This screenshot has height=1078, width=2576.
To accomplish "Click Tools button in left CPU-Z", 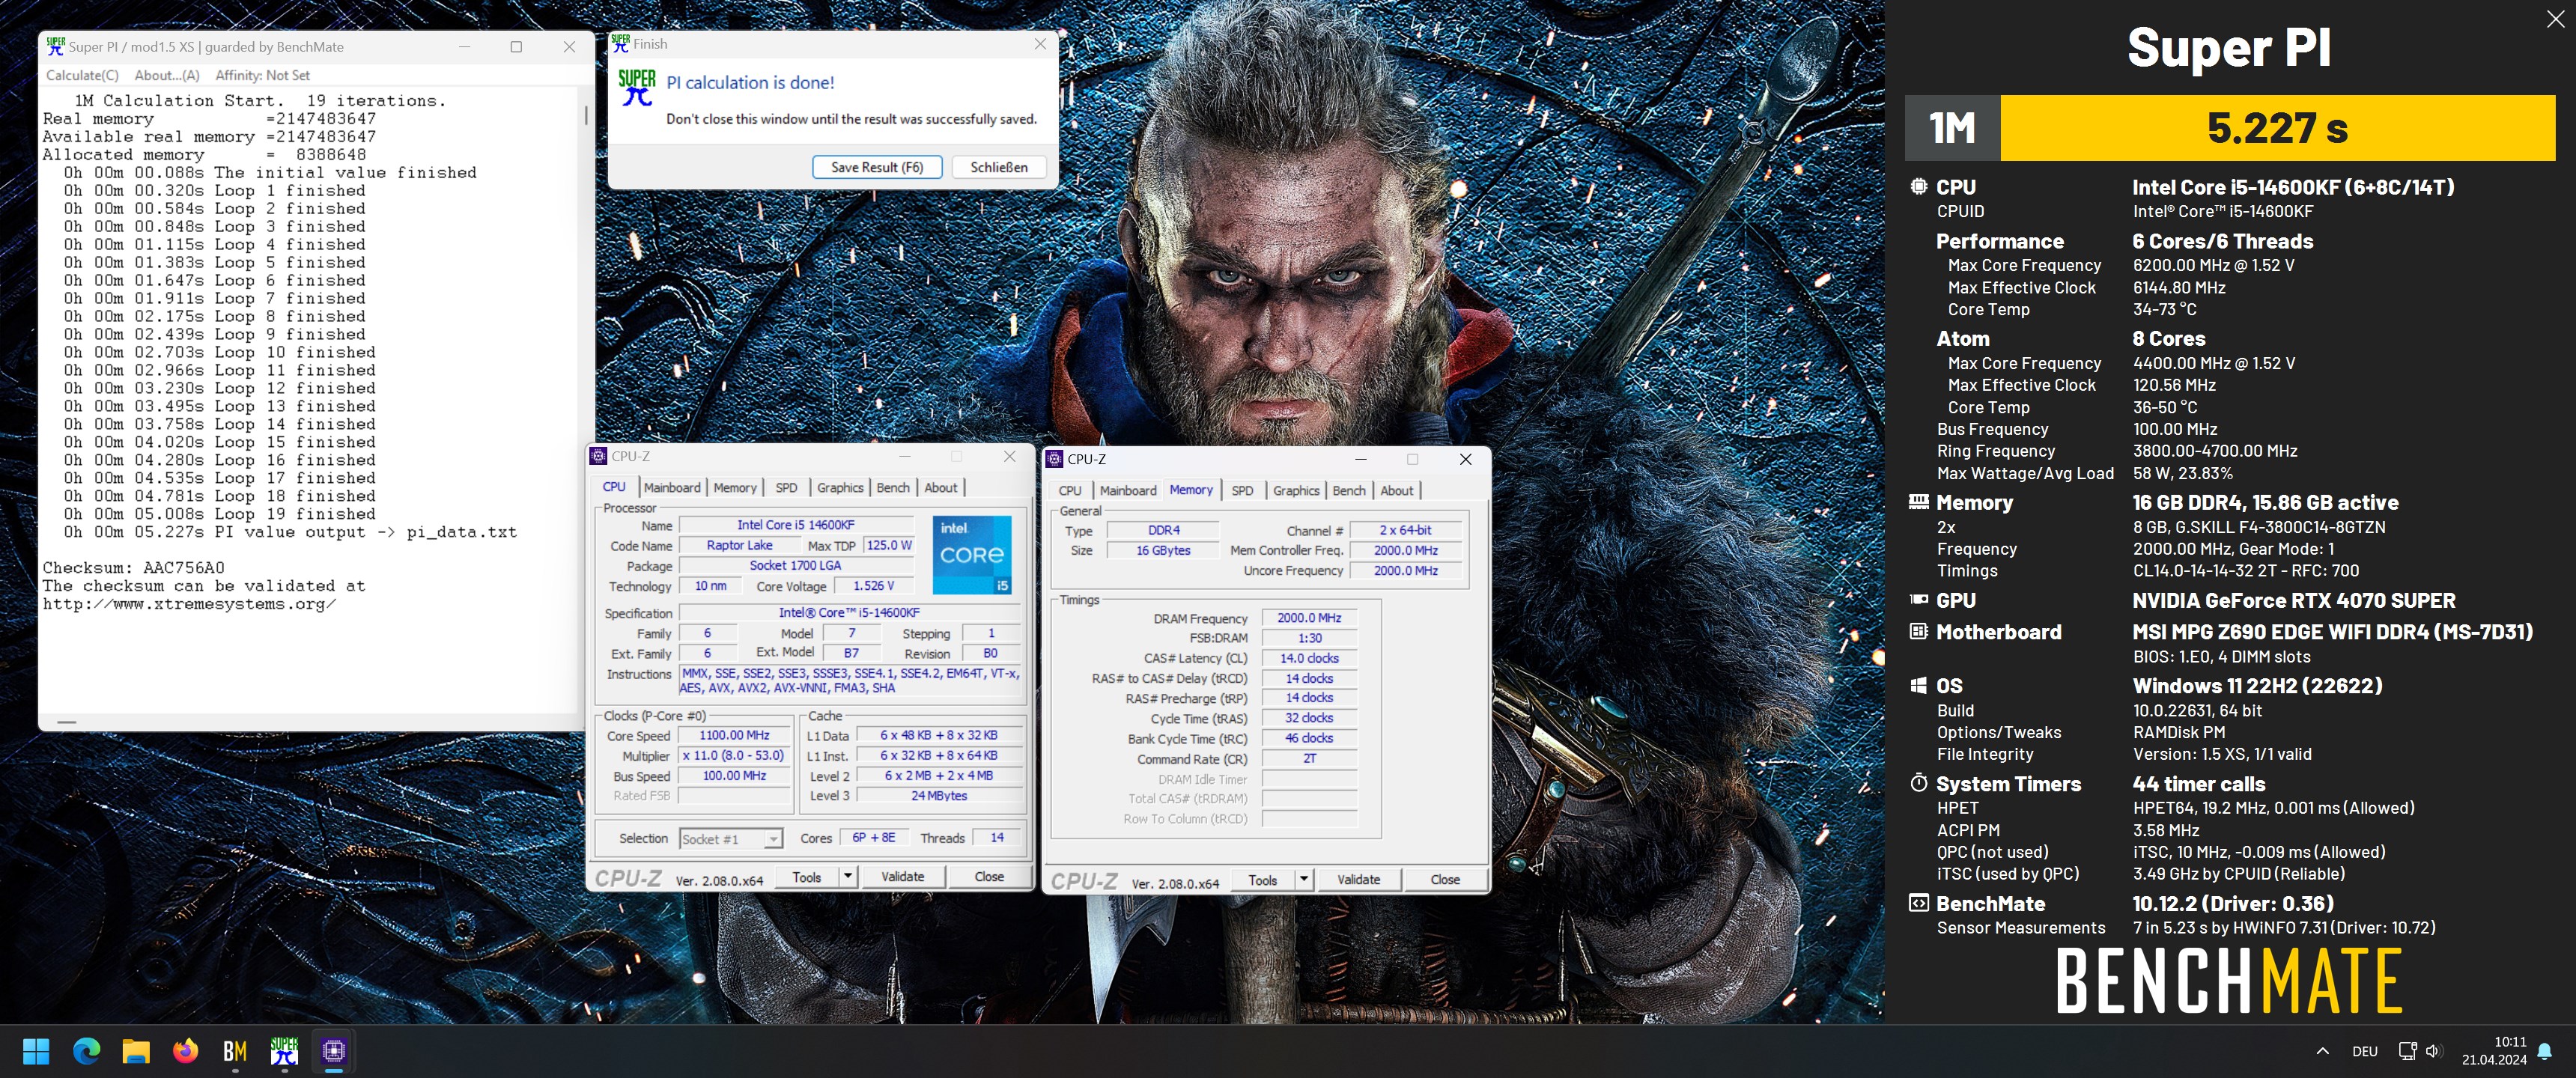I will pyautogui.click(x=807, y=876).
